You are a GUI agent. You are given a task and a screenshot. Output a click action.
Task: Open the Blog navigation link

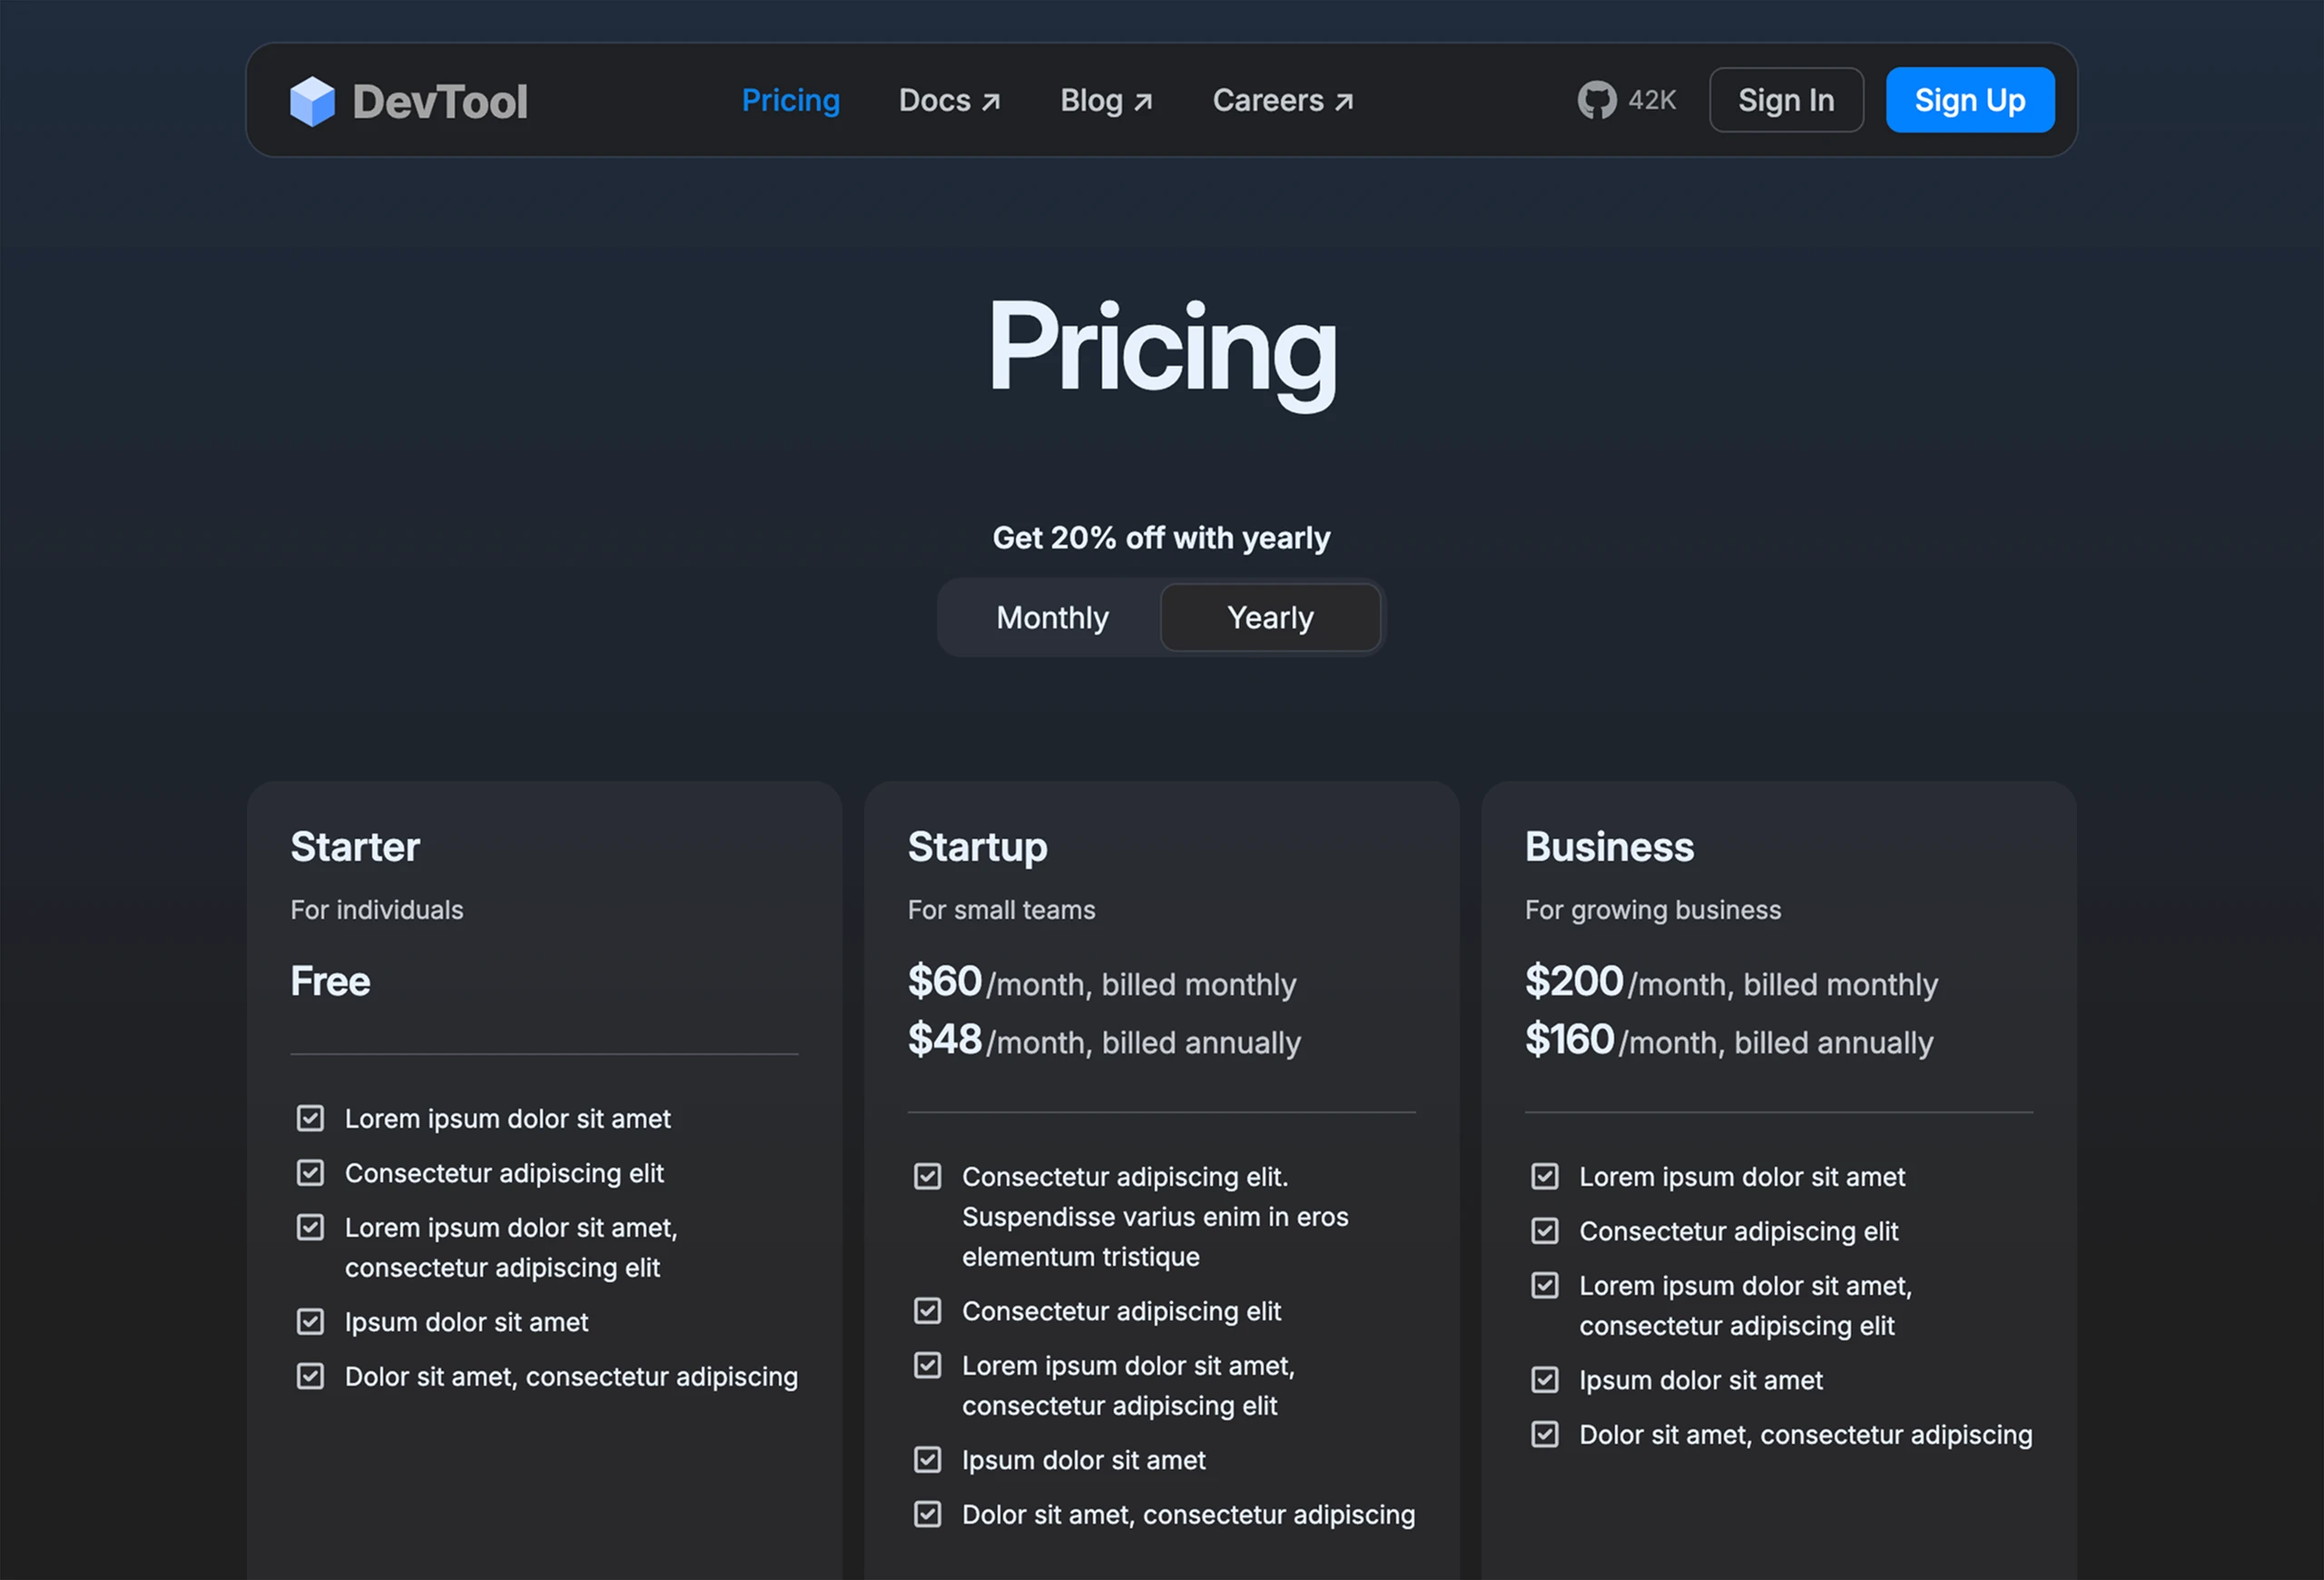coord(1106,100)
